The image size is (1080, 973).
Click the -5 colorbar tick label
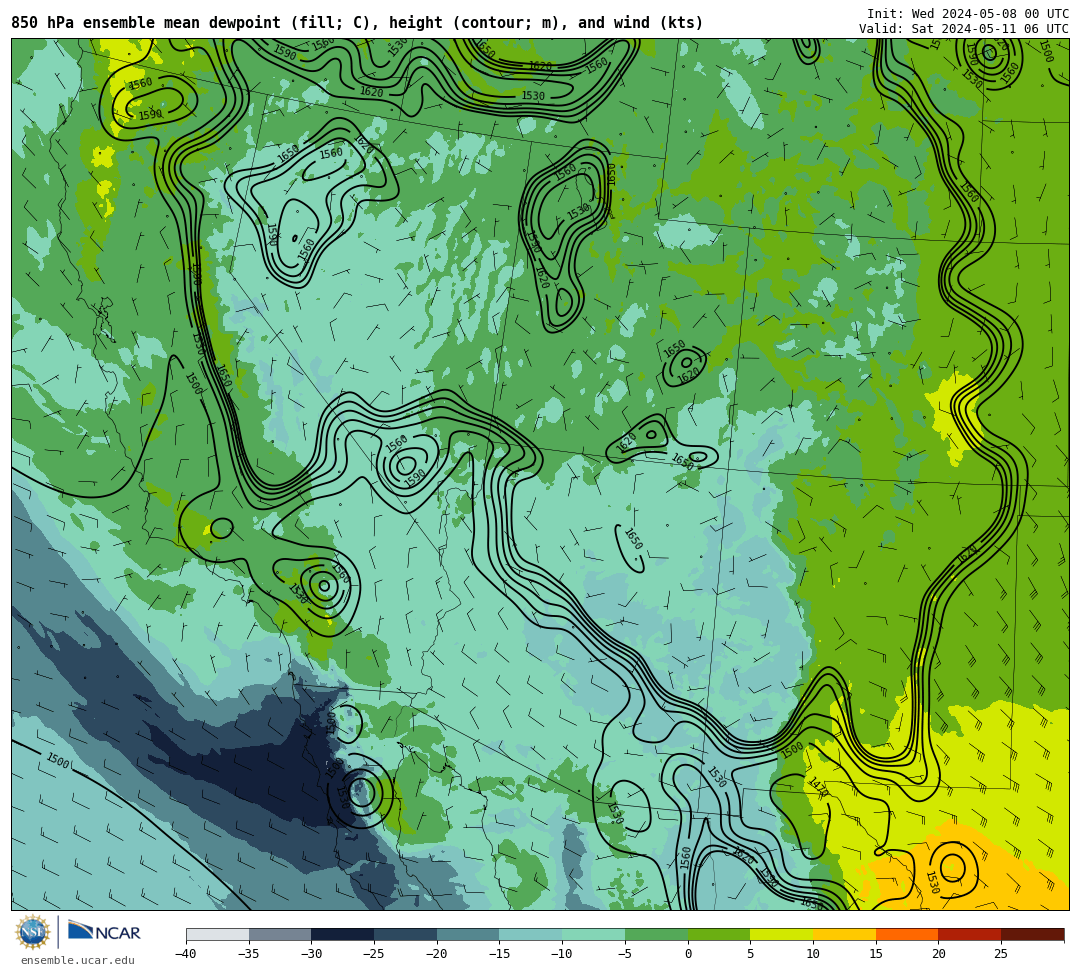pos(624,954)
